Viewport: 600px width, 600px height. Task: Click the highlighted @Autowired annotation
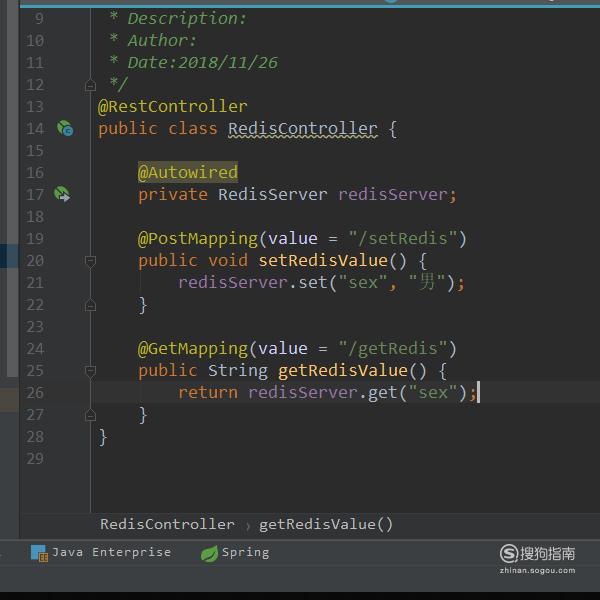[188, 172]
